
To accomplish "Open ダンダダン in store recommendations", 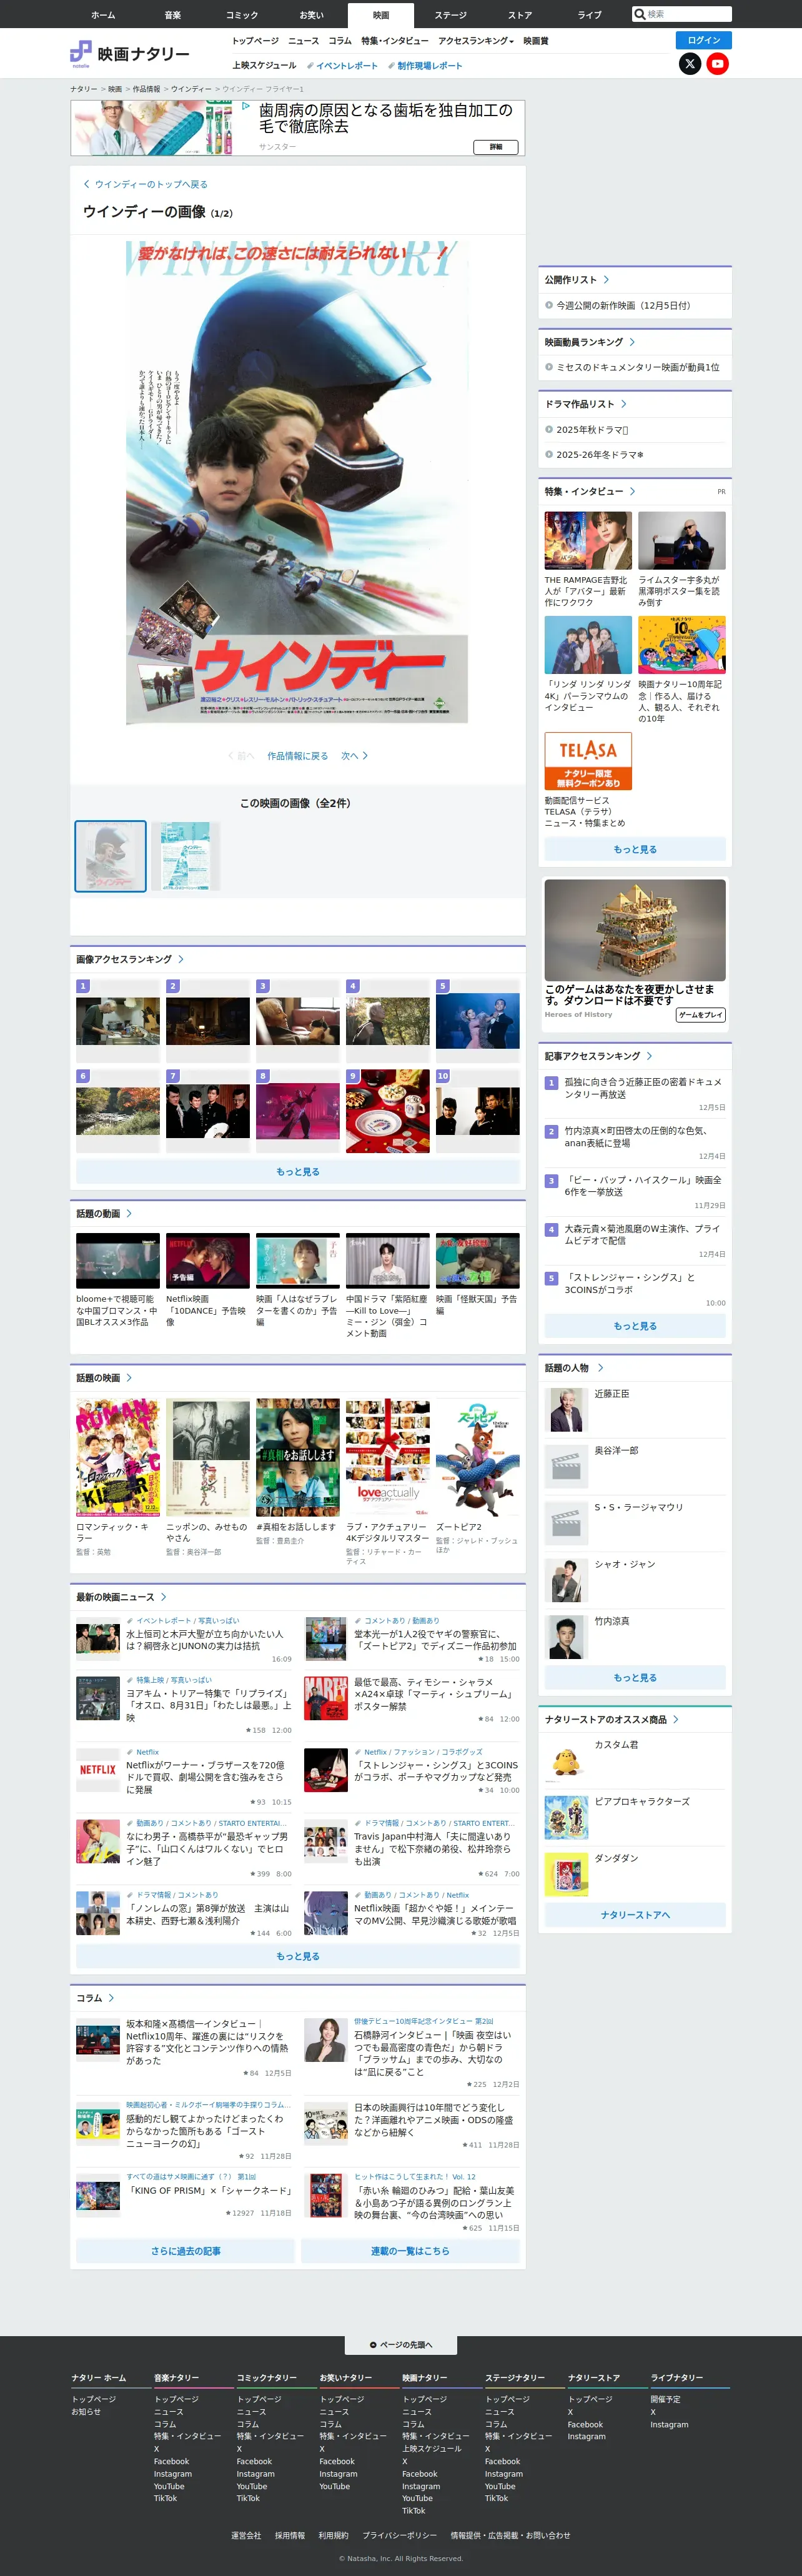I will pos(616,1858).
